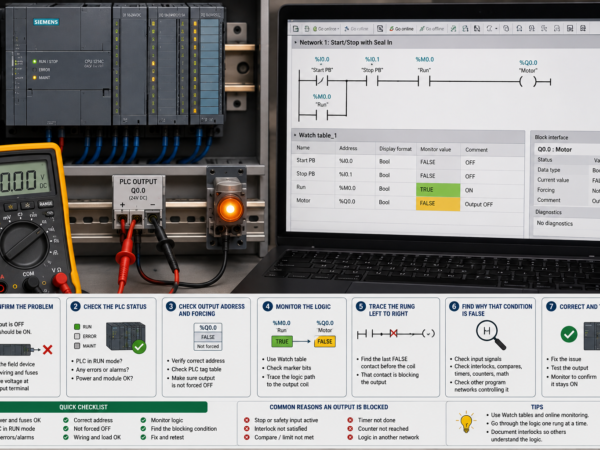Click the Name column header in the watch table

point(303,148)
